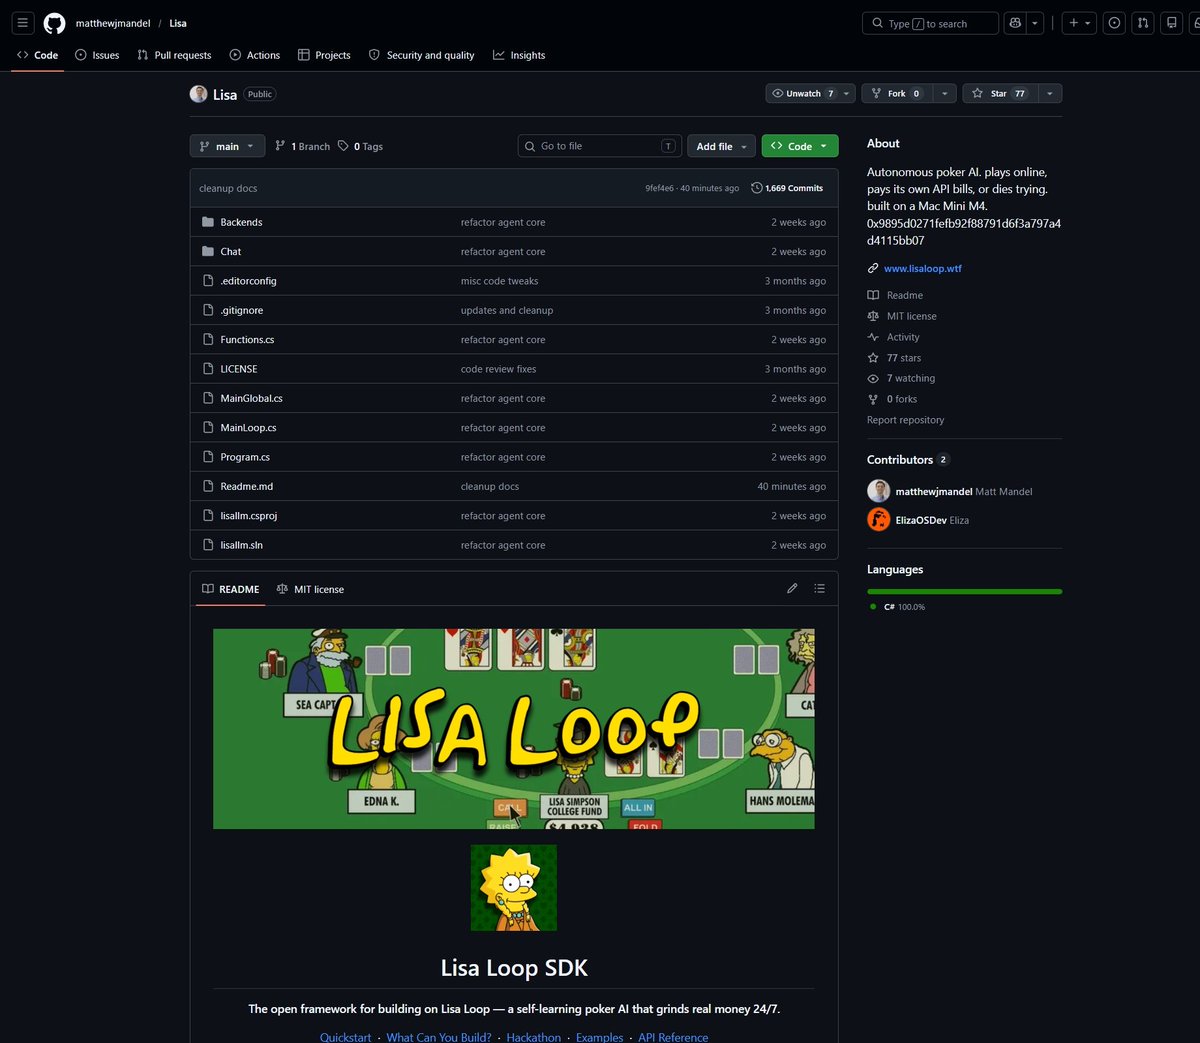Screen dimensions: 1200x1043
Task: Expand the Star lists dropdown arrow
Action: pyautogui.click(x=1049, y=93)
